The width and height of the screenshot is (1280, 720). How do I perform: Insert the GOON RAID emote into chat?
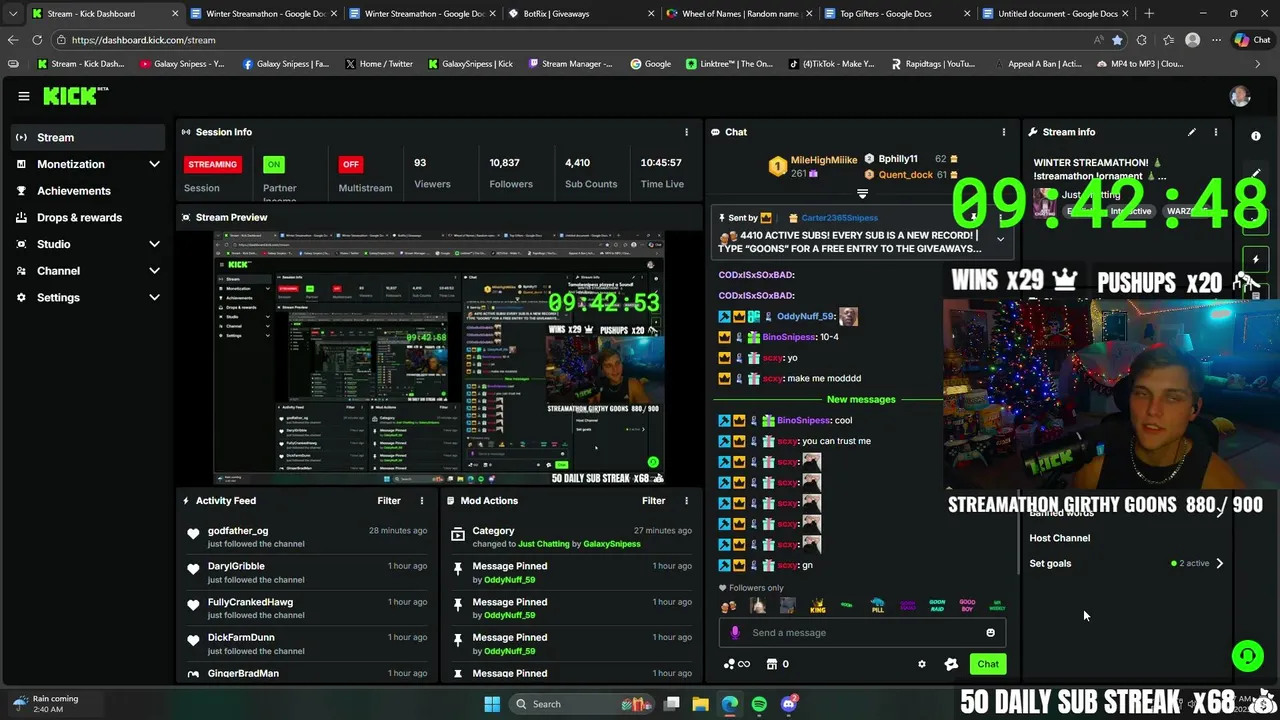coord(937,606)
